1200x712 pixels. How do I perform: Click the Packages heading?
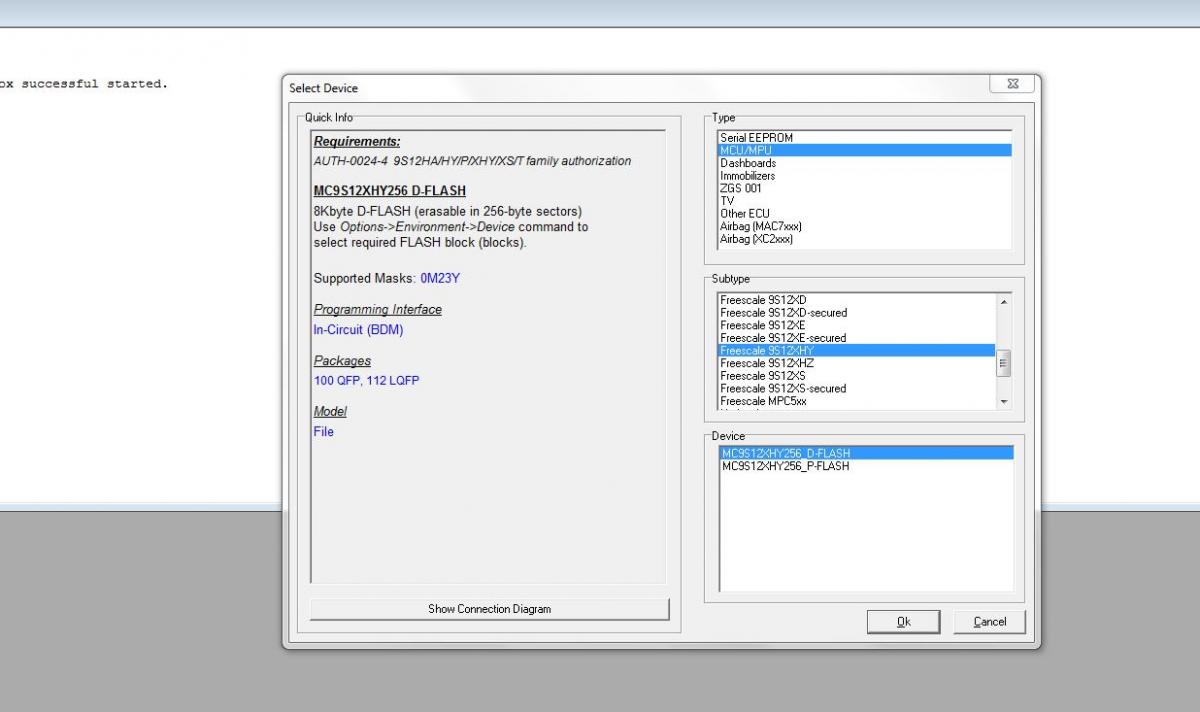342,361
